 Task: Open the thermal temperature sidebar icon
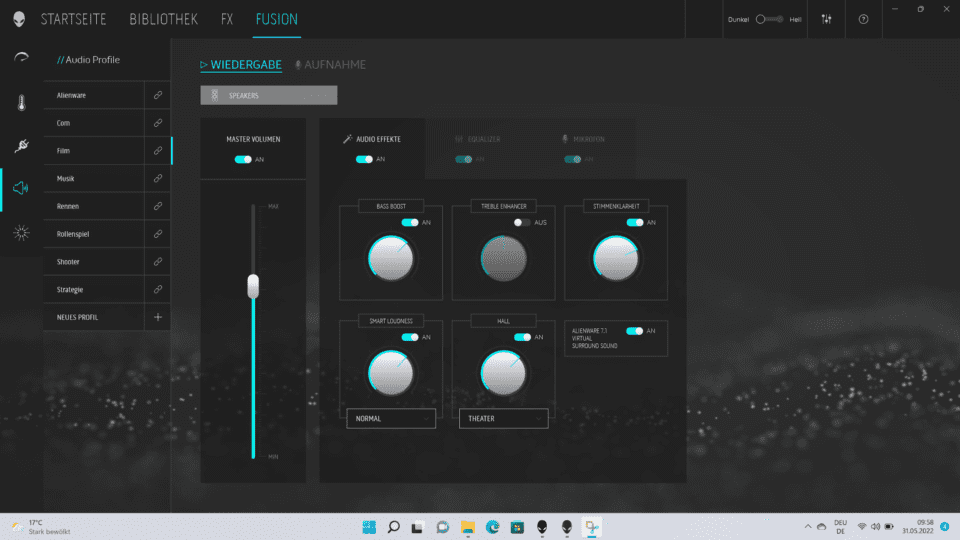tap(21, 102)
